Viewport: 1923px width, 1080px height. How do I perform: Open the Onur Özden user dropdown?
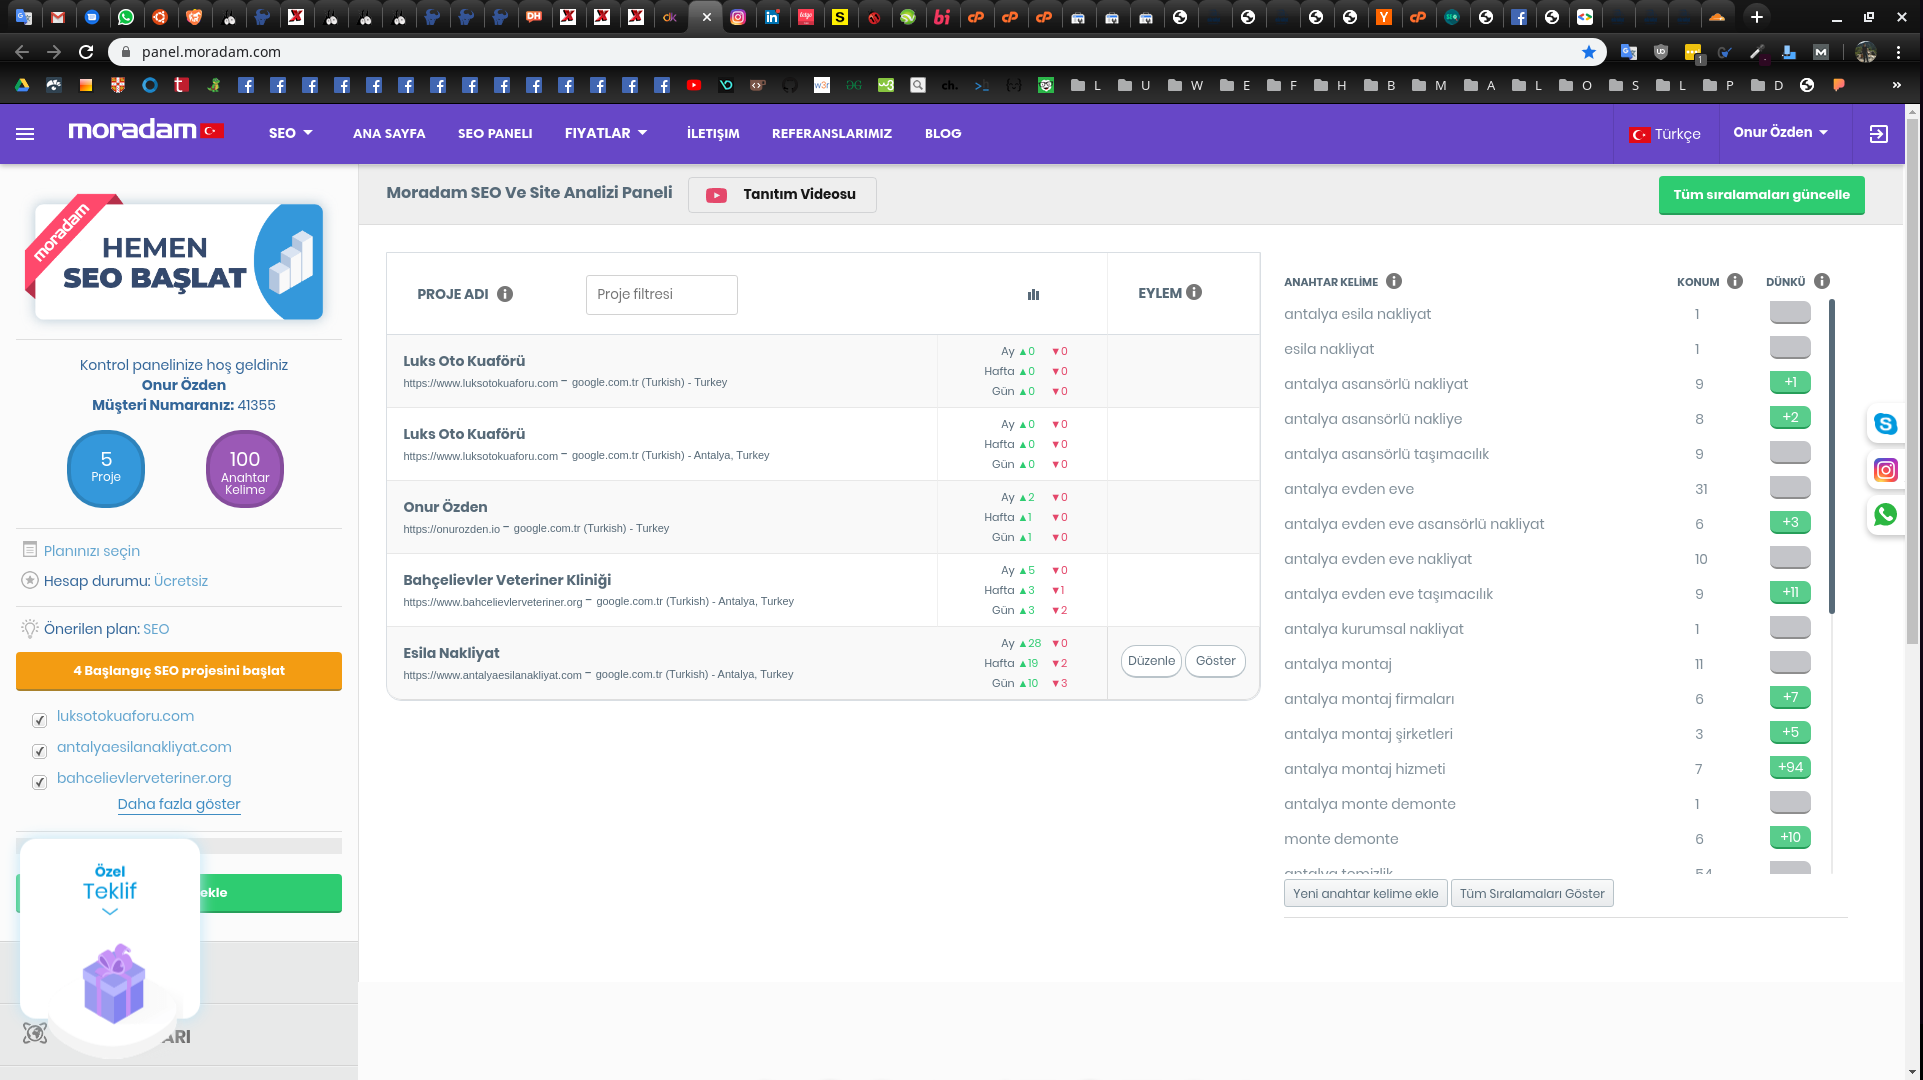[x=1781, y=132]
